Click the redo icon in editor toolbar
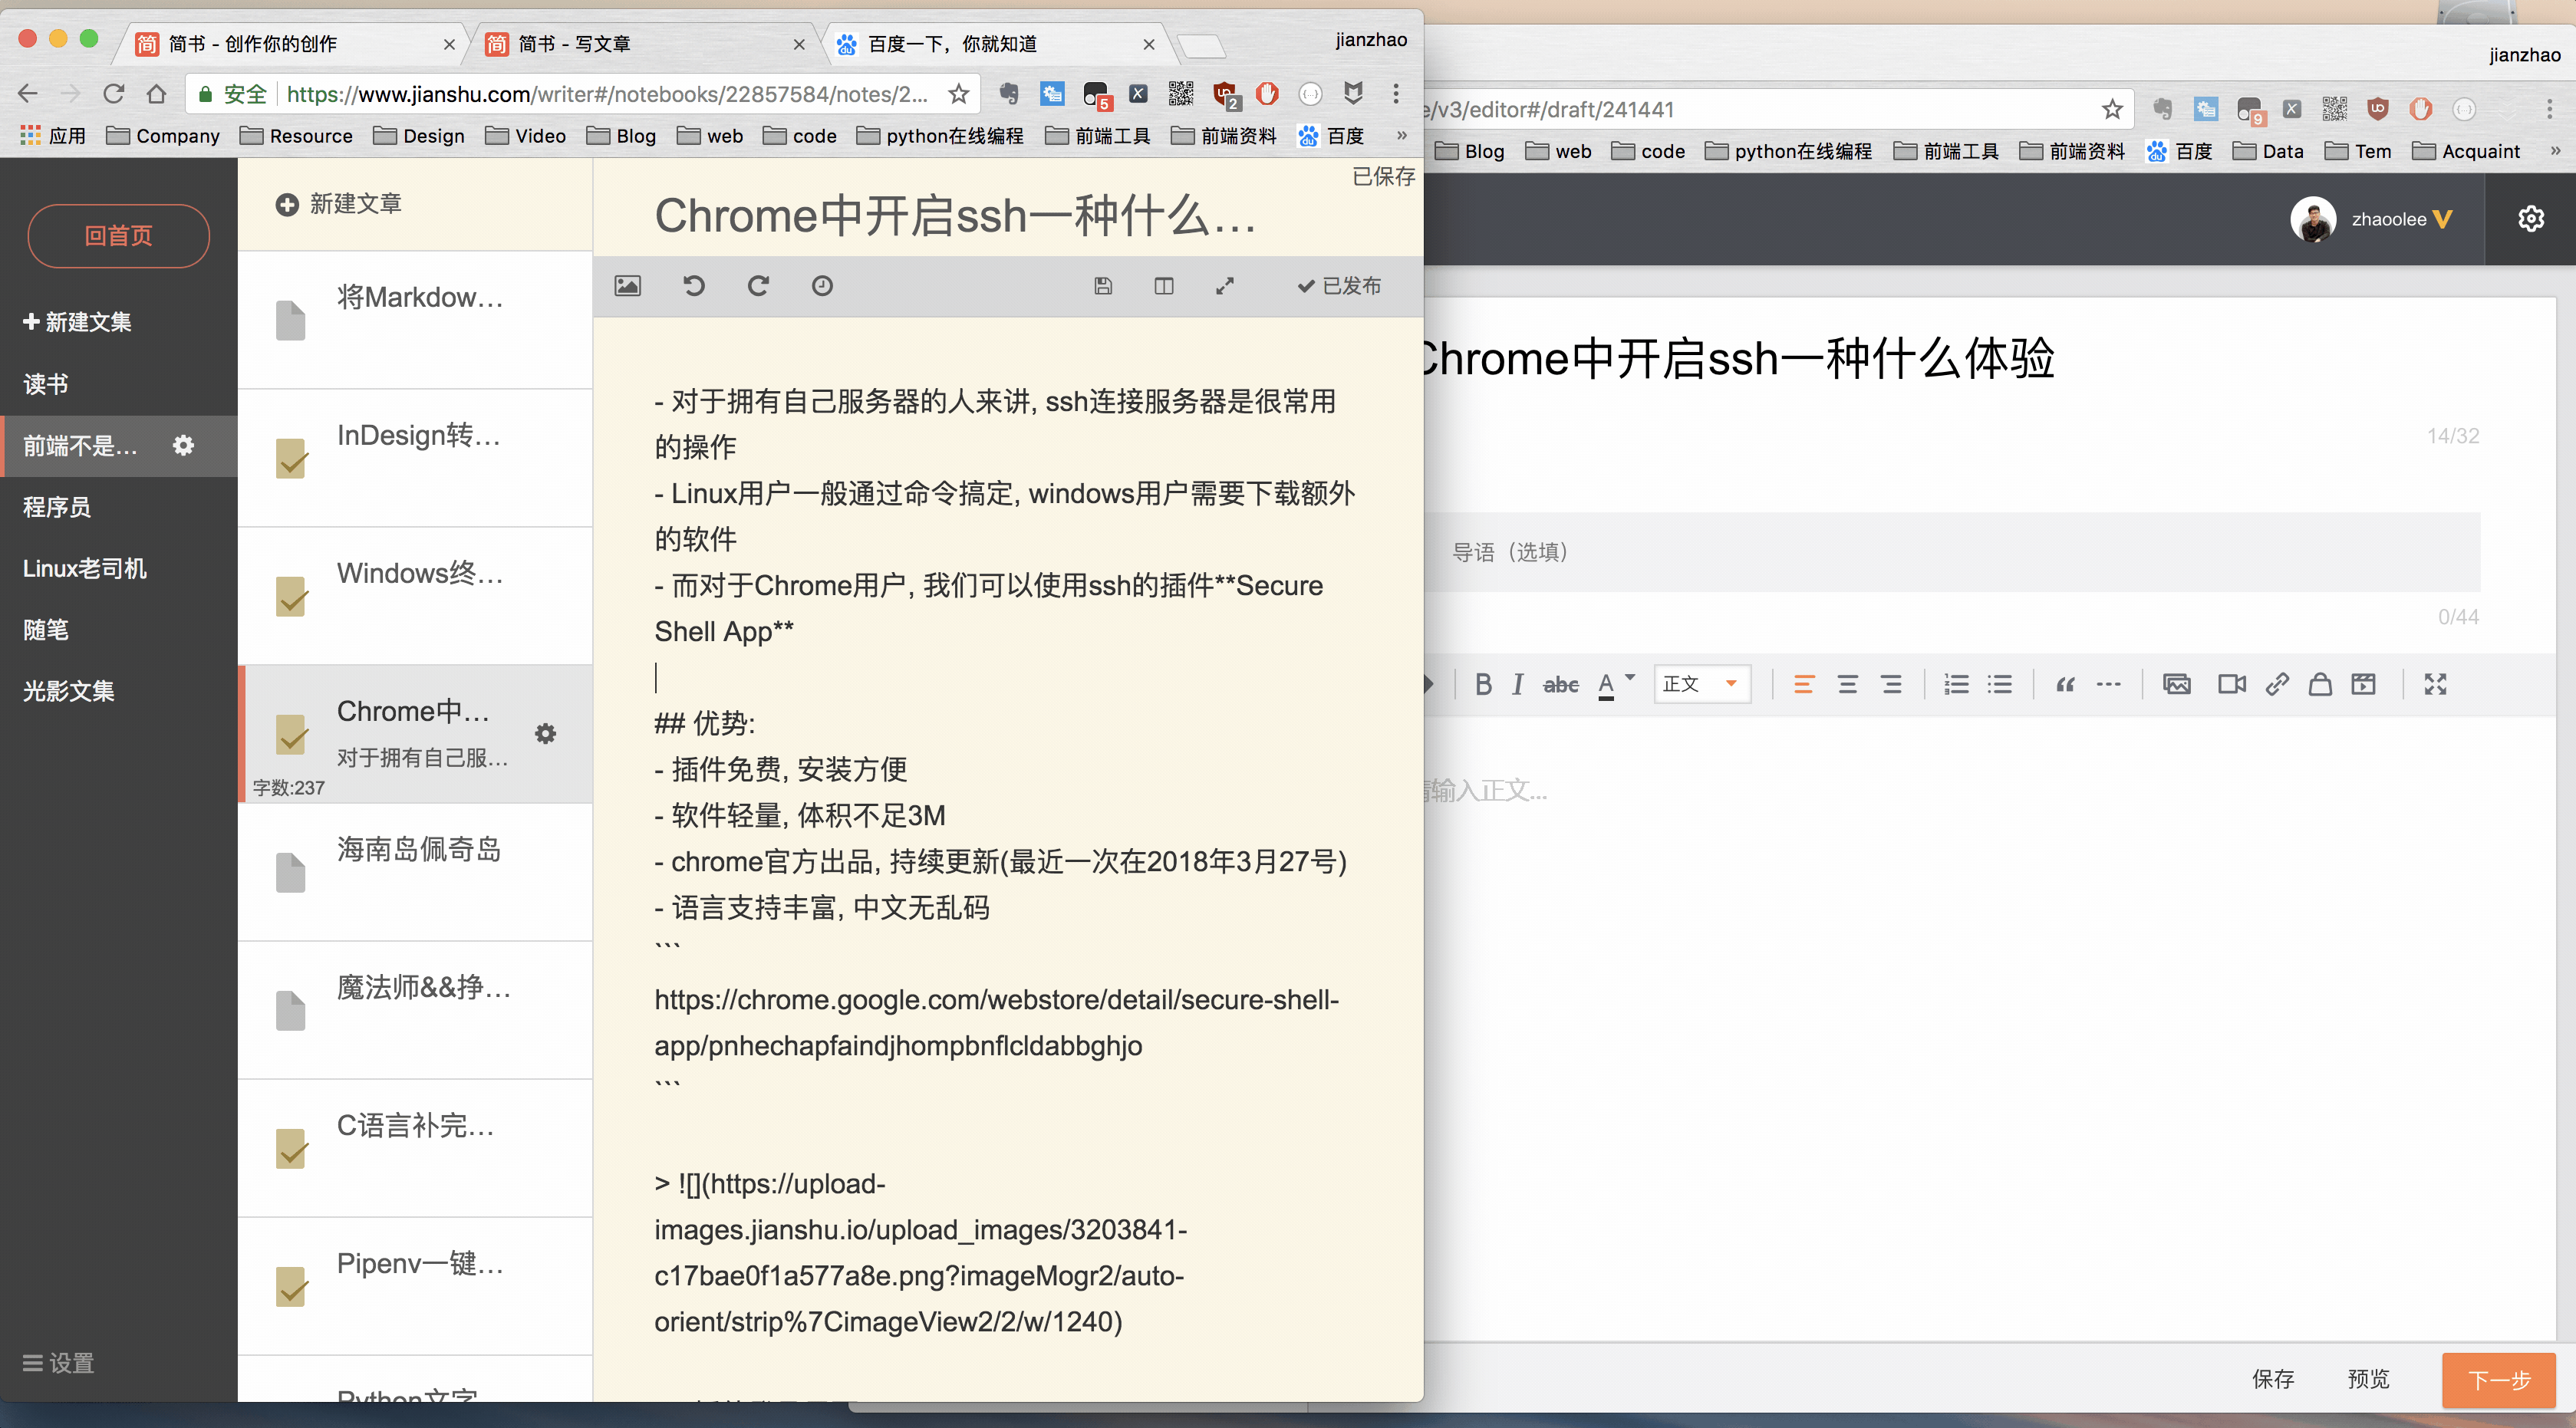 [x=758, y=286]
